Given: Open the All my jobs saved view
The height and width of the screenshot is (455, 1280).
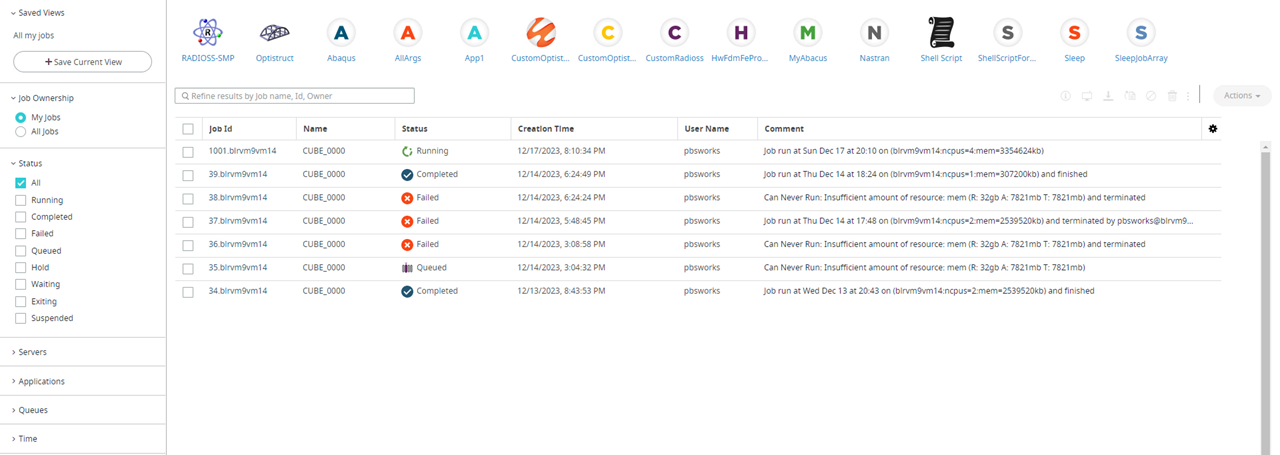Looking at the screenshot, I should pyautogui.click(x=35, y=35).
